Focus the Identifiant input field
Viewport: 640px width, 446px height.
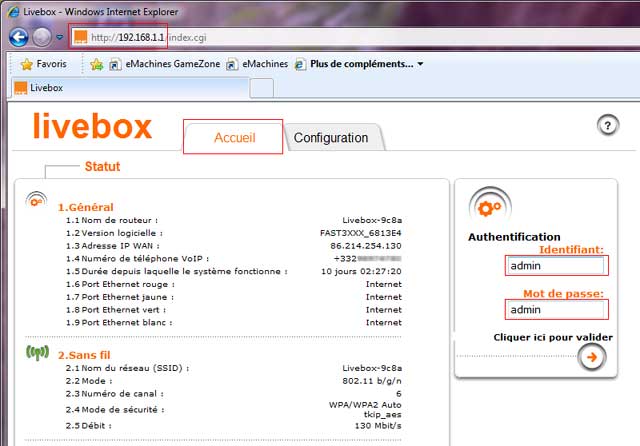[x=556, y=266]
